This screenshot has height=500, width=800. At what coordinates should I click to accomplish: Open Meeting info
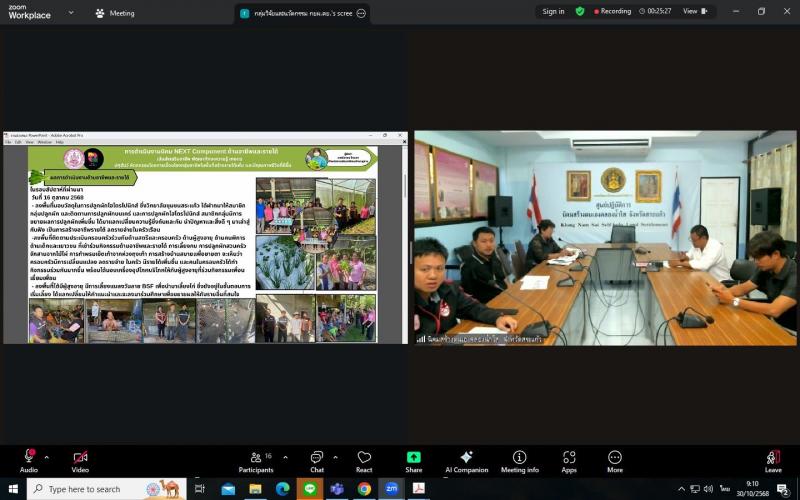(x=519, y=461)
